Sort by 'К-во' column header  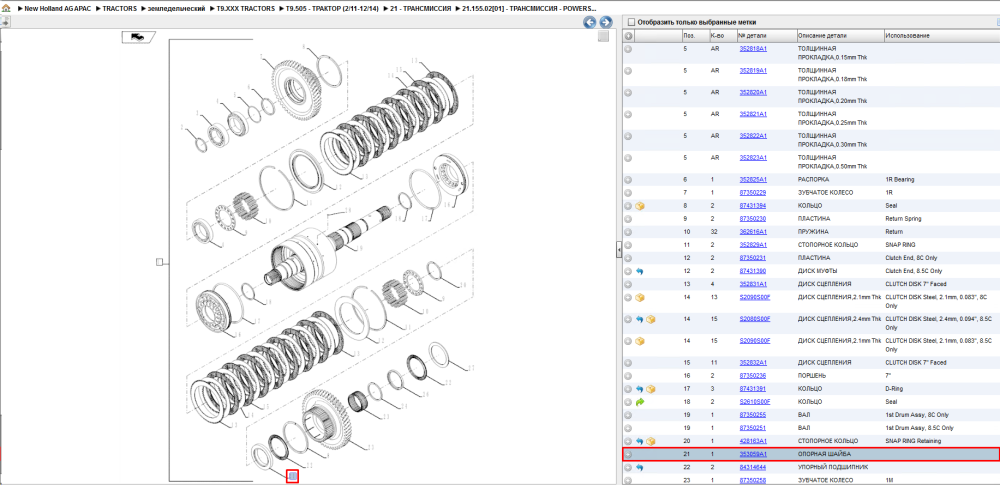pyautogui.click(x=723, y=36)
